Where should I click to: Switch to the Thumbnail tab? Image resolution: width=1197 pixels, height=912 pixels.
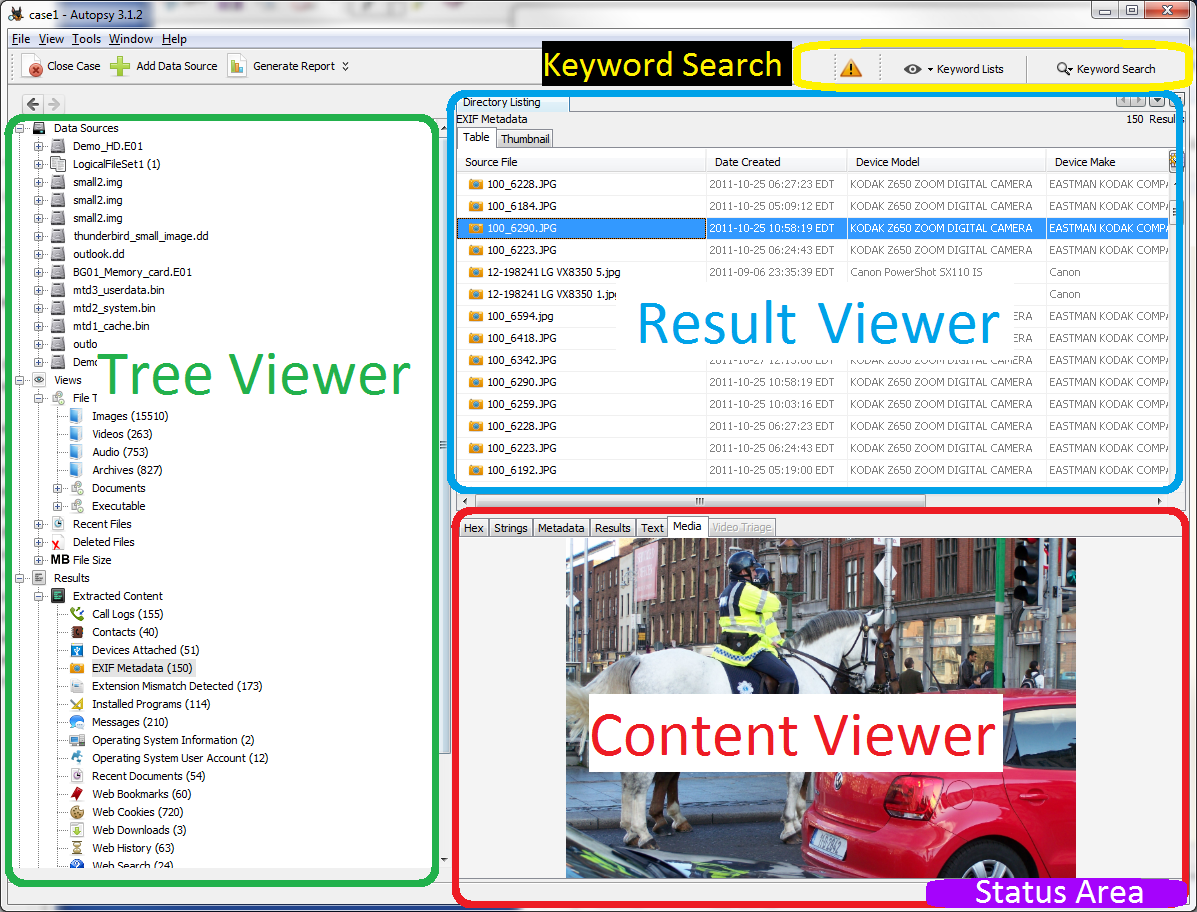[x=525, y=139]
